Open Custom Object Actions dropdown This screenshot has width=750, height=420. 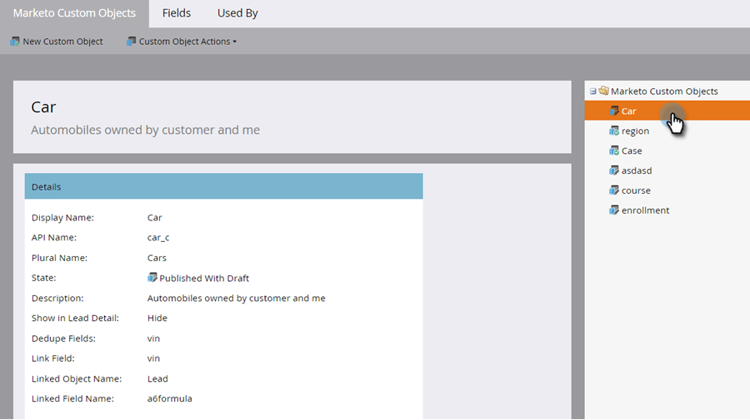point(181,42)
